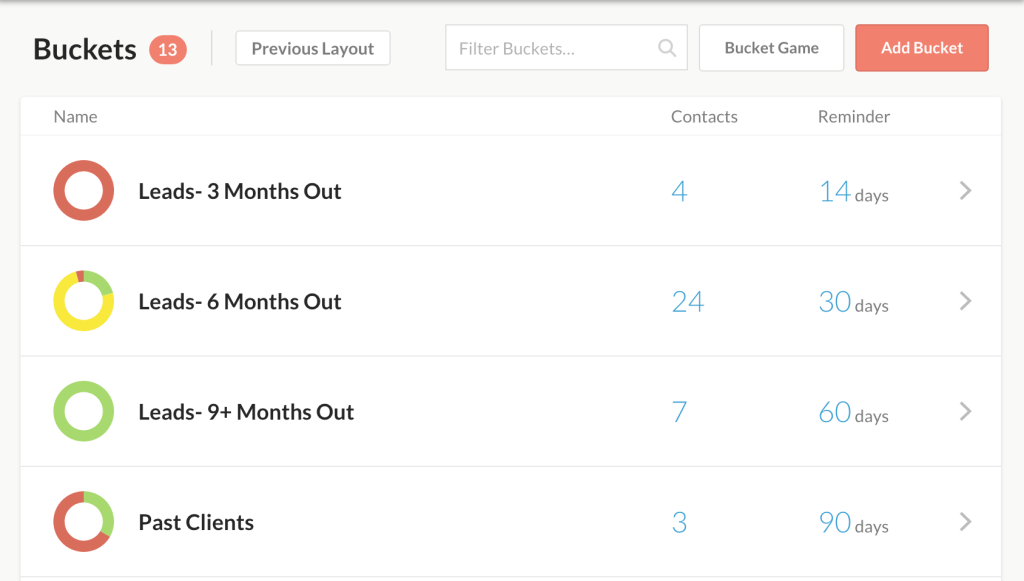The image size is (1024, 581).
Task: Click the yellow donut chart for Leads- 6 Months Out
Action: (x=83, y=301)
